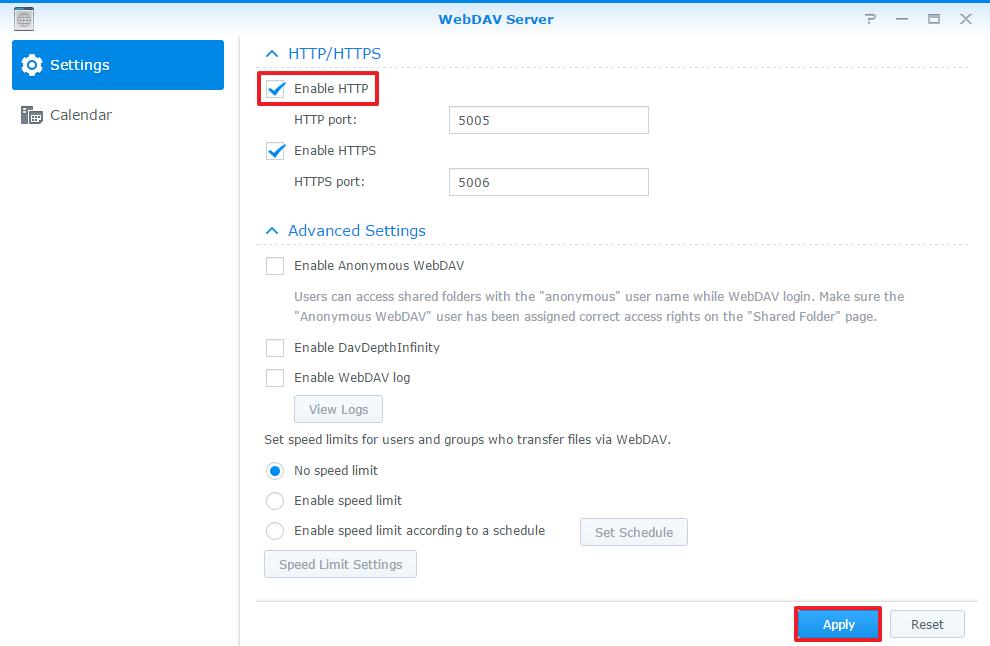Screen dimensions: 990x646
Task: Toggle the Enable HTTPS checkbox
Action: pyautogui.click(x=275, y=151)
